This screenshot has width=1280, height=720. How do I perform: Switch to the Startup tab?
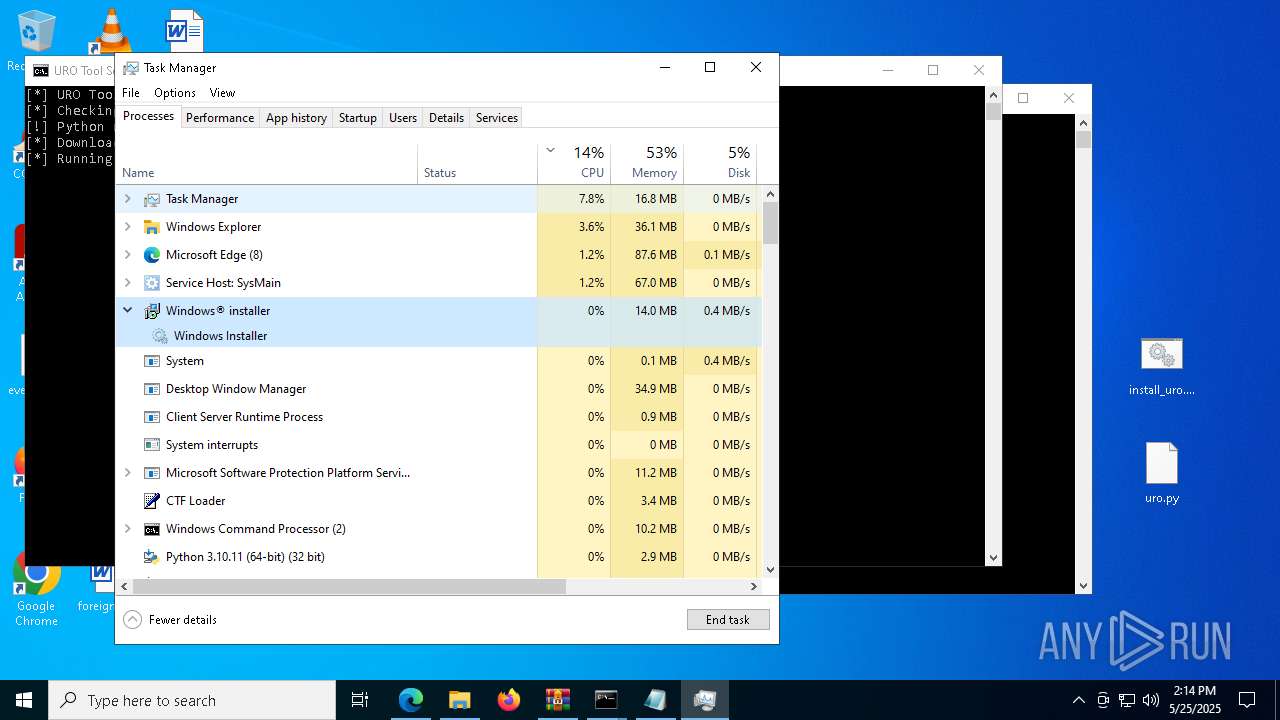tap(358, 118)
